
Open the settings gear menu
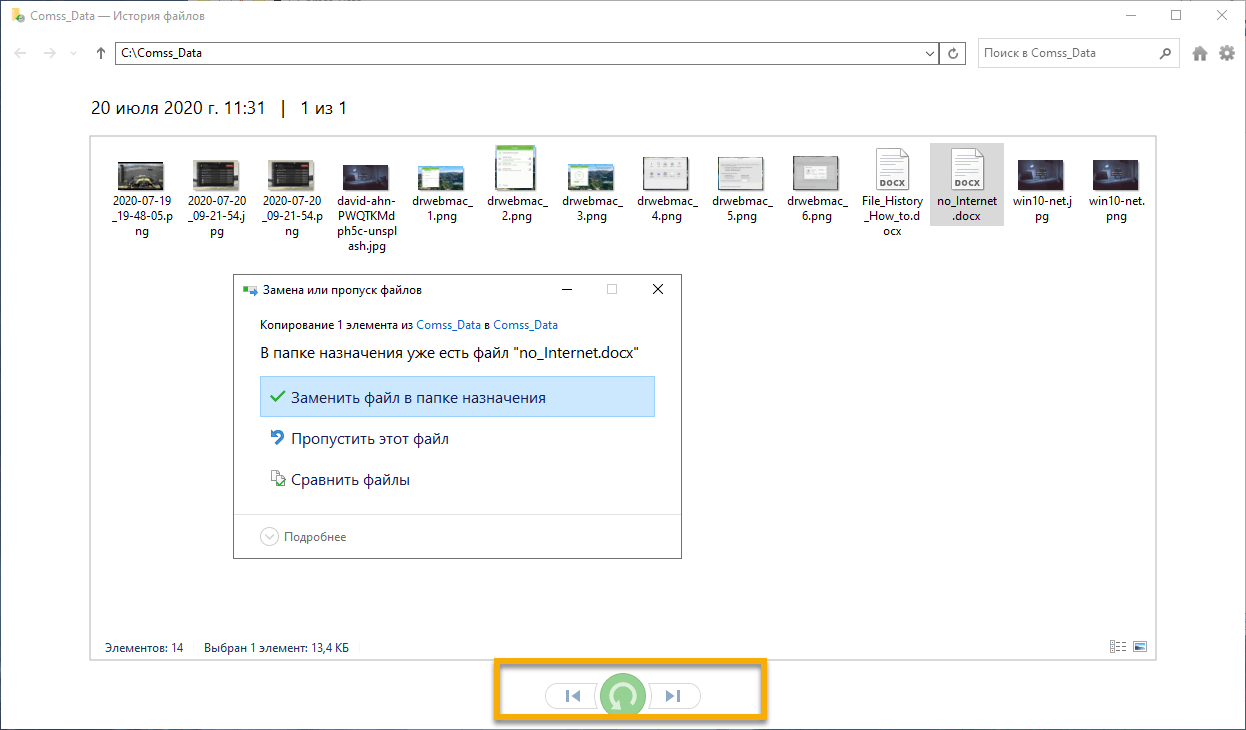[x=1227, y=53]
